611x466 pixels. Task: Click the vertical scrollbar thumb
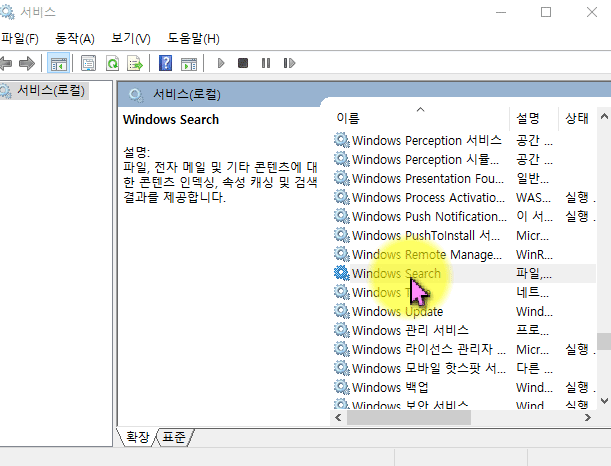pos(604,341)
